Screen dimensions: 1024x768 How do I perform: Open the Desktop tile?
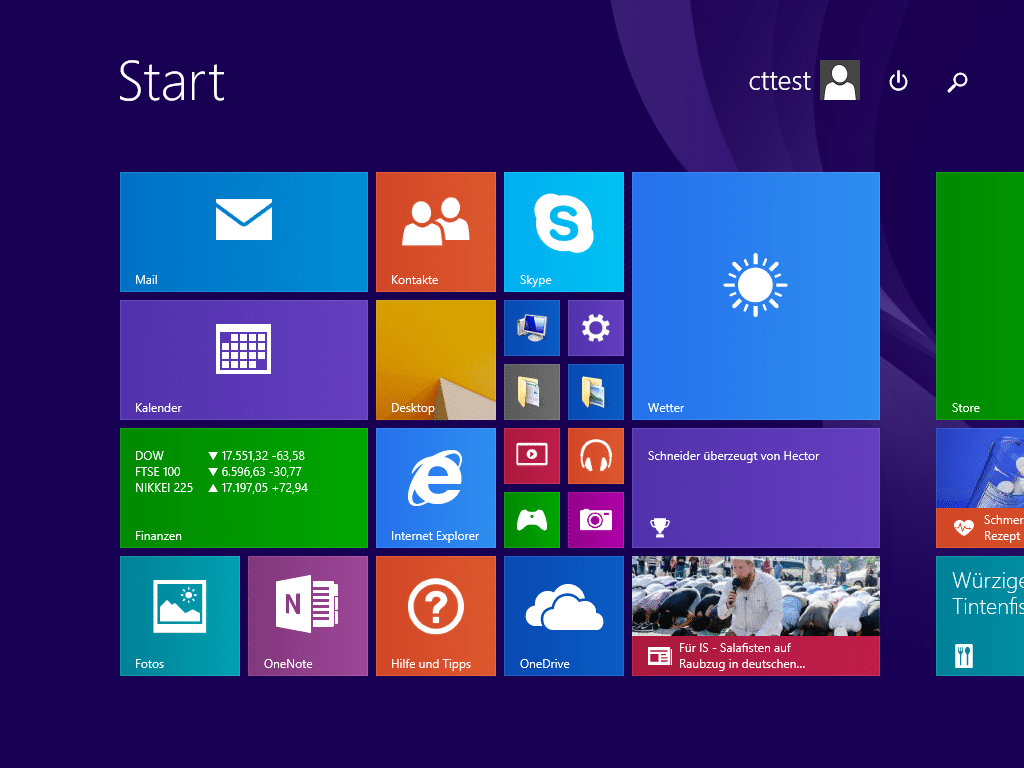[x=435, y=359]
